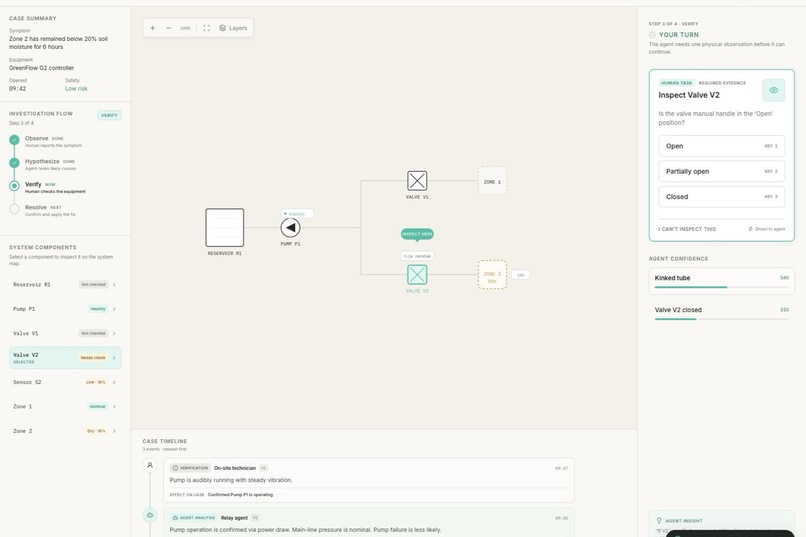Screen dimensions: 806x537
Task: Answer Open for valve handle
Action: pyautogui.click(x=722, y=146)
